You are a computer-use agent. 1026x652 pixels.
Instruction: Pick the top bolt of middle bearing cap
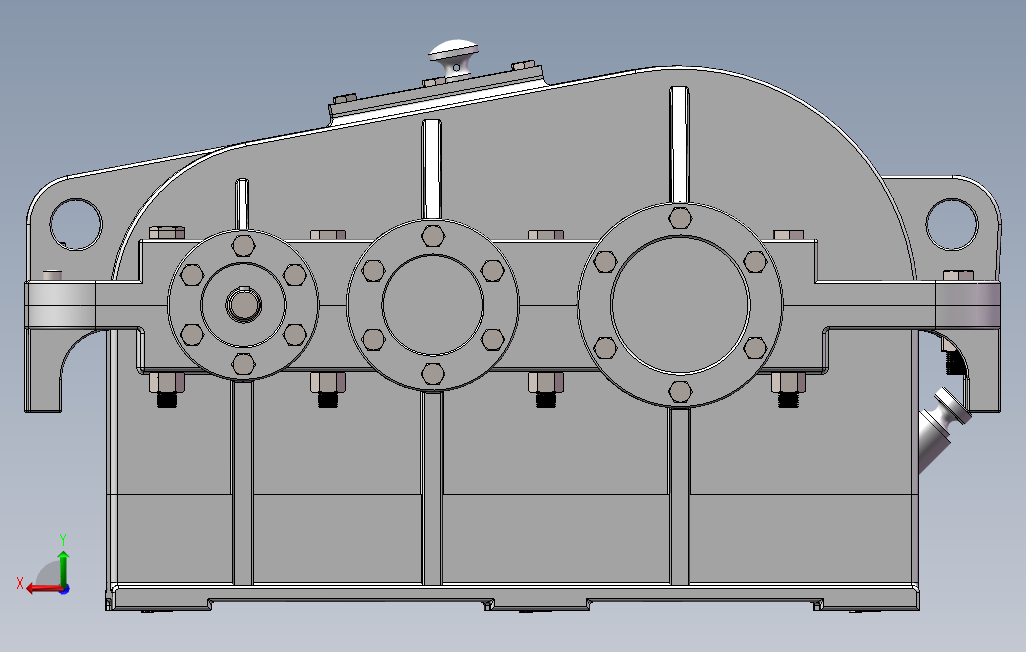433,236
